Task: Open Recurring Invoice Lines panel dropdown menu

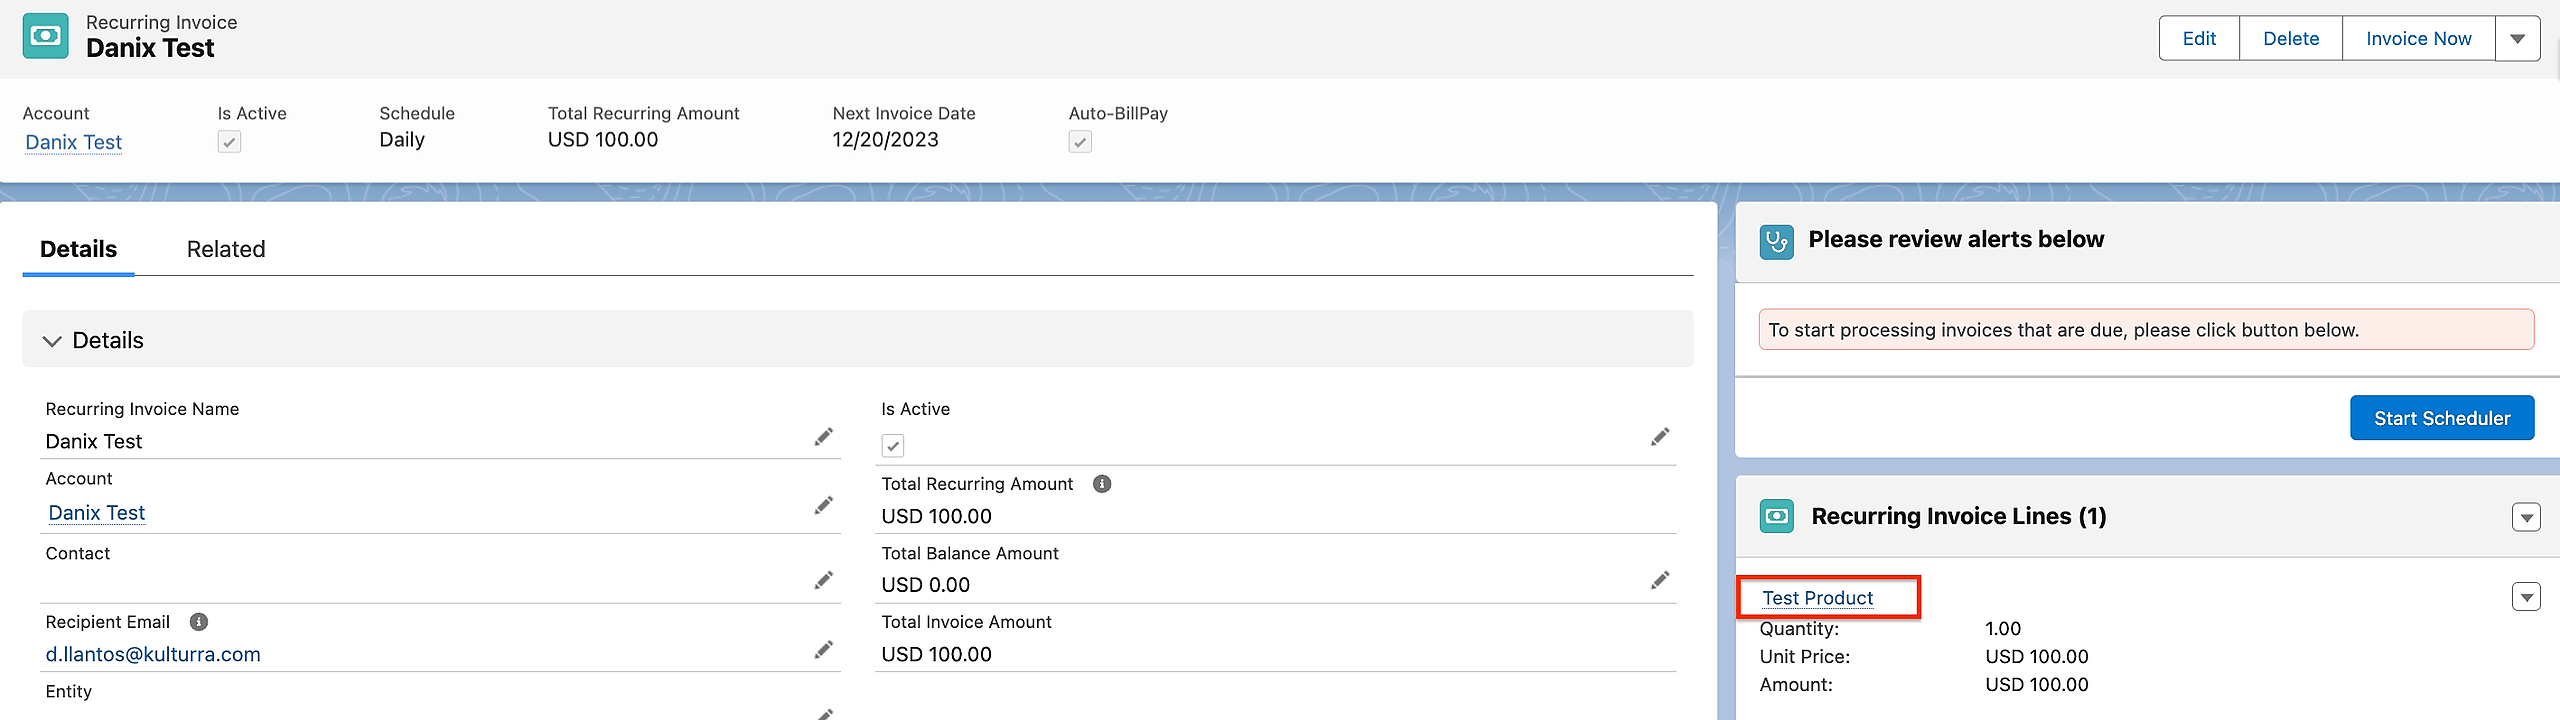Action: tap(2526, 517)
